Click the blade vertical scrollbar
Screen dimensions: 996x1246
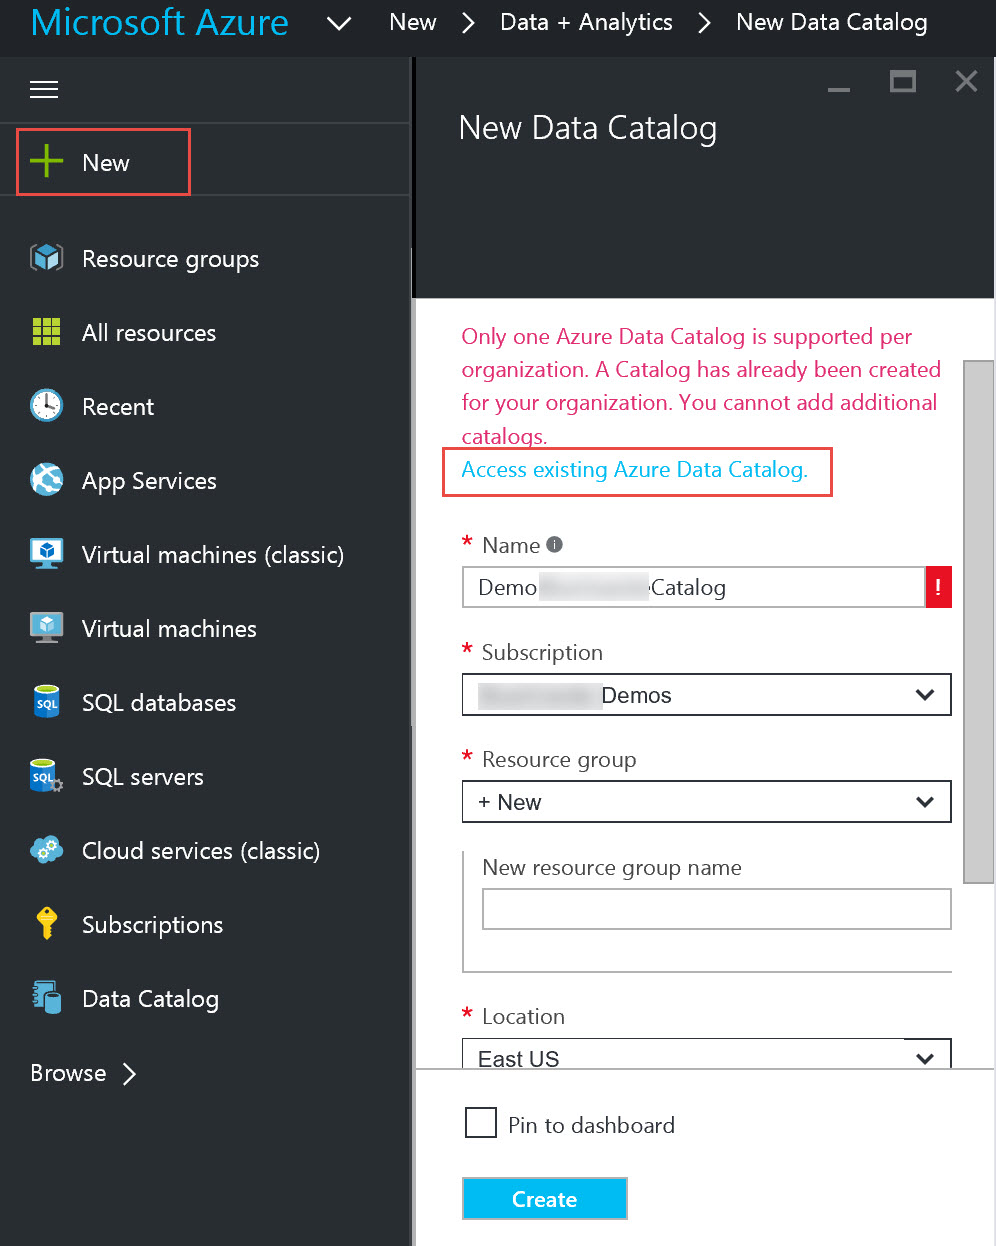tap(978, 622)
